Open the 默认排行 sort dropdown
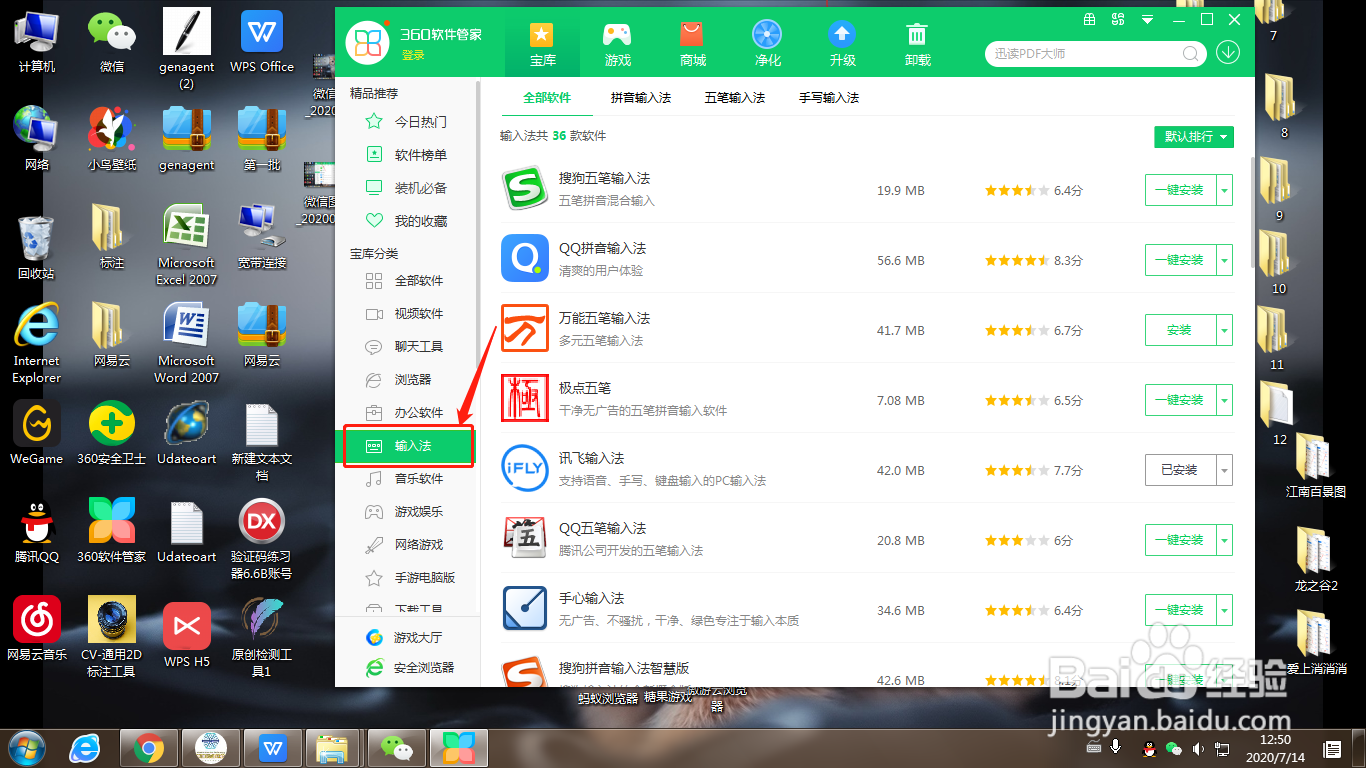1366x768 pixels. tap(1194, 137)
